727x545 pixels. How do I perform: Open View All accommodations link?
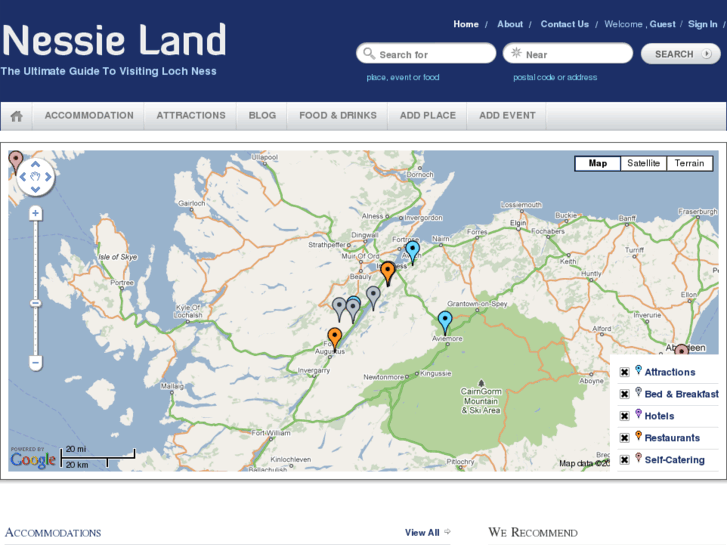(x=422, y=532)
